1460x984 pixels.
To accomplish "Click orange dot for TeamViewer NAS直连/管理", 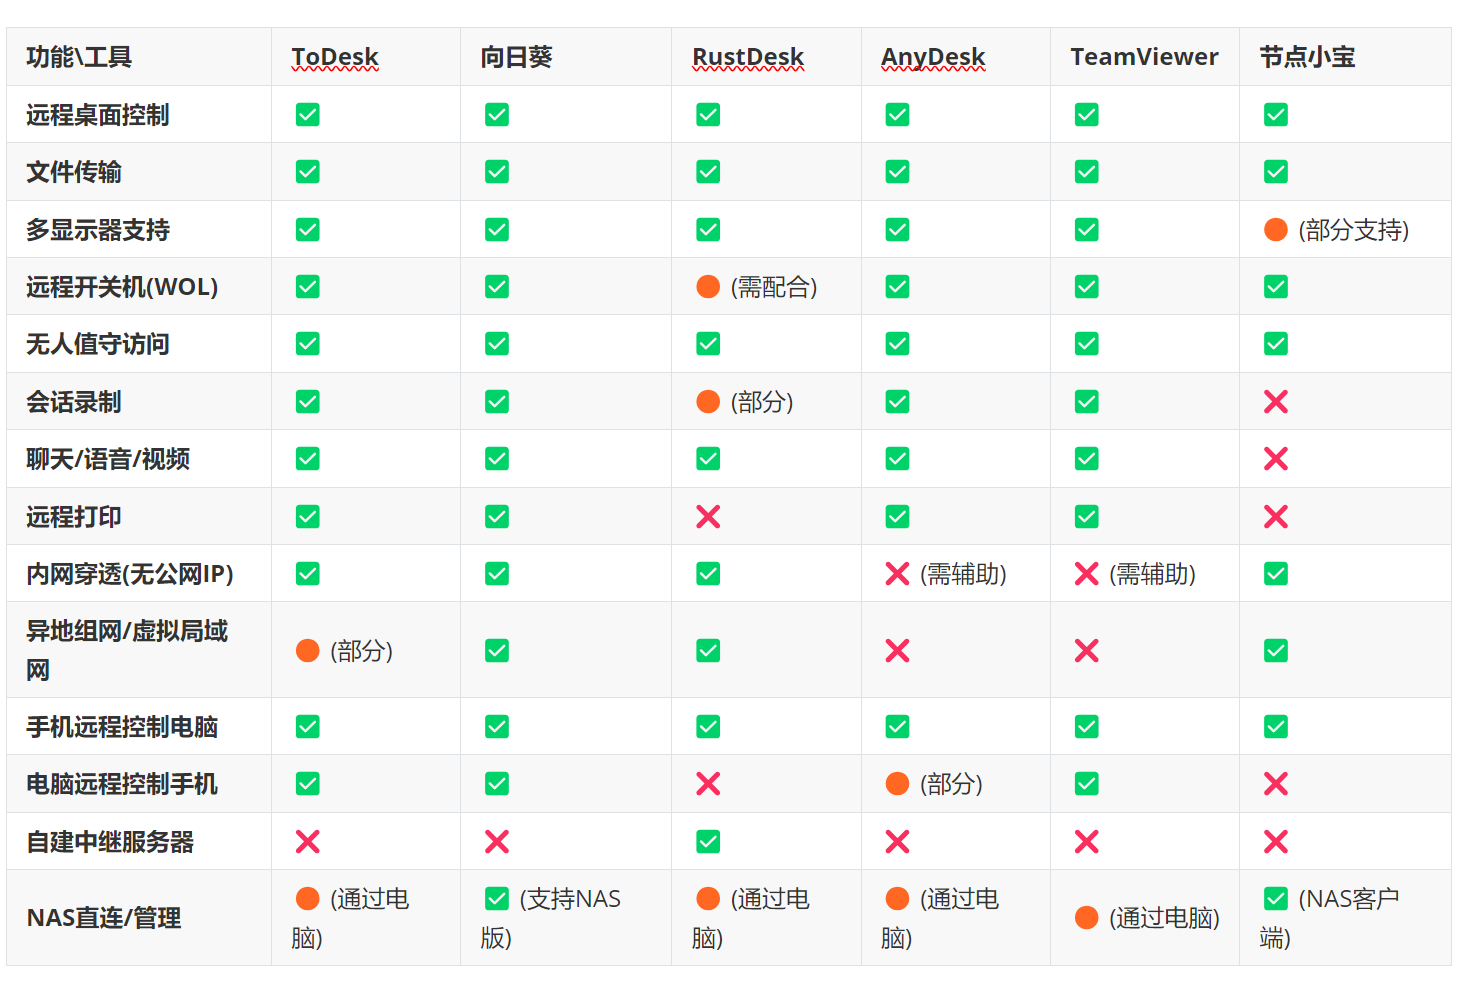I will coord(1087,918).
